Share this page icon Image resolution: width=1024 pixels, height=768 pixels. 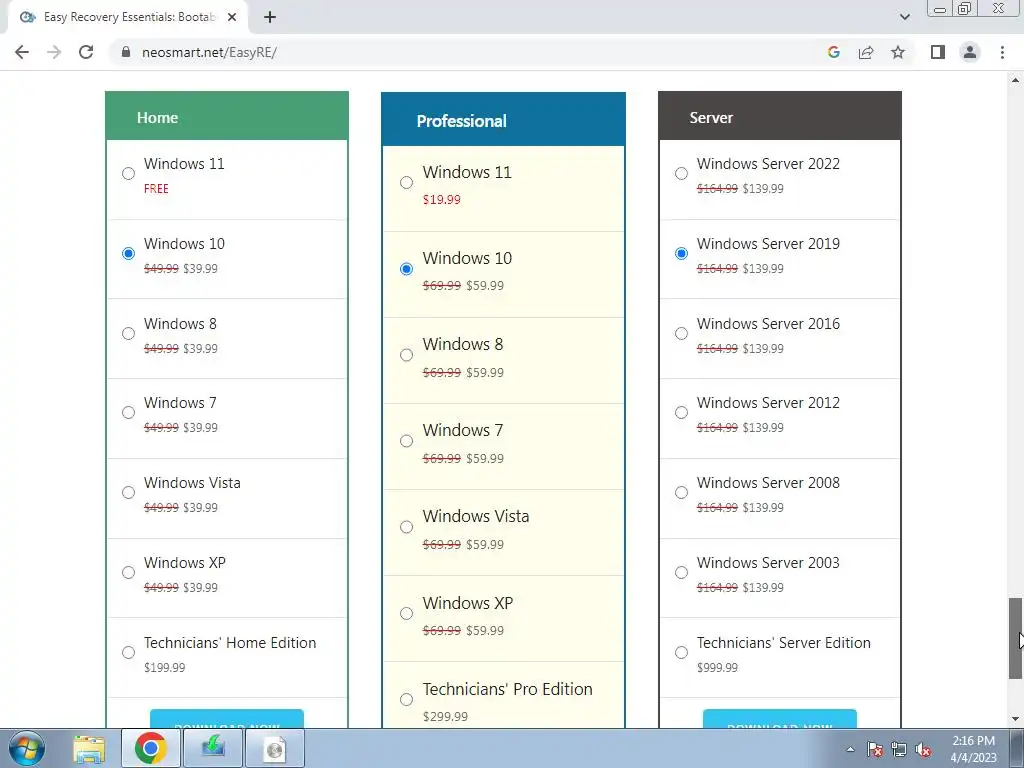(x=866, y=52)
